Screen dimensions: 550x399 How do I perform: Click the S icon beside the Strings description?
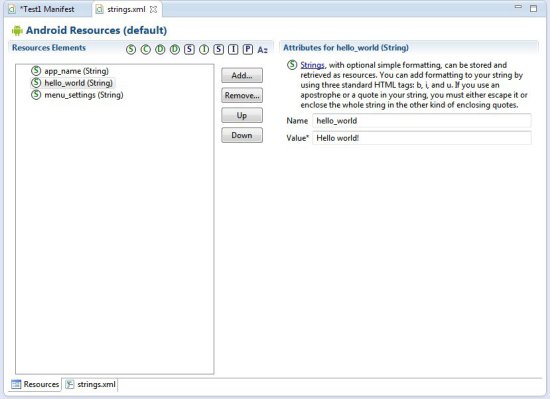pos(292,65)
